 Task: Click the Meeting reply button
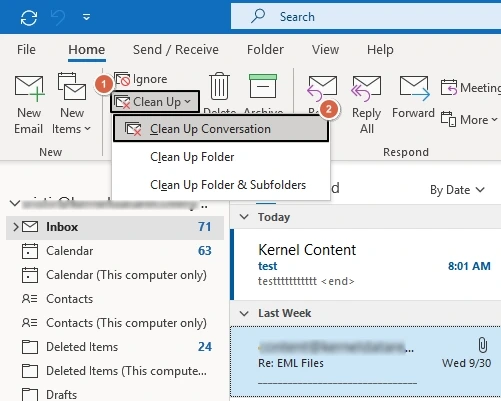tap(470, 88)
